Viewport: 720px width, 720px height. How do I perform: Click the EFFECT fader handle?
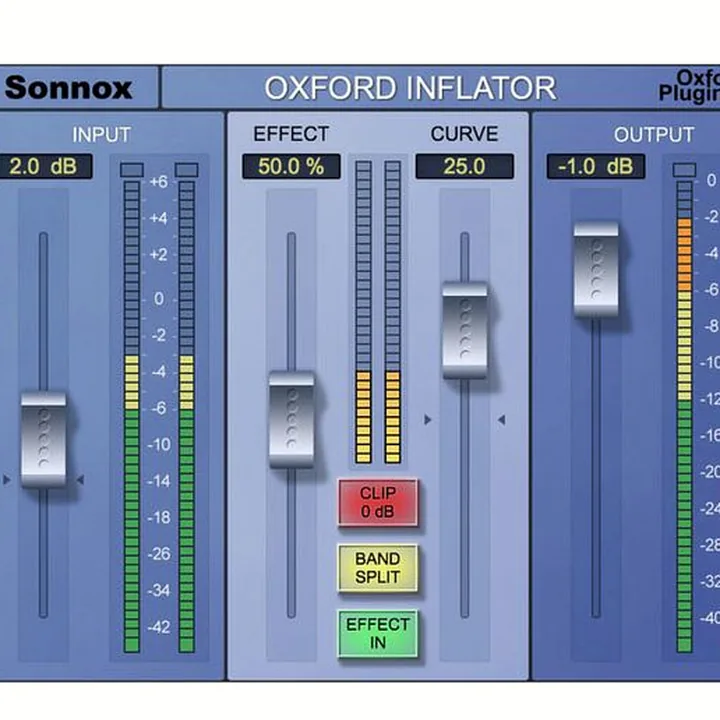292,420
